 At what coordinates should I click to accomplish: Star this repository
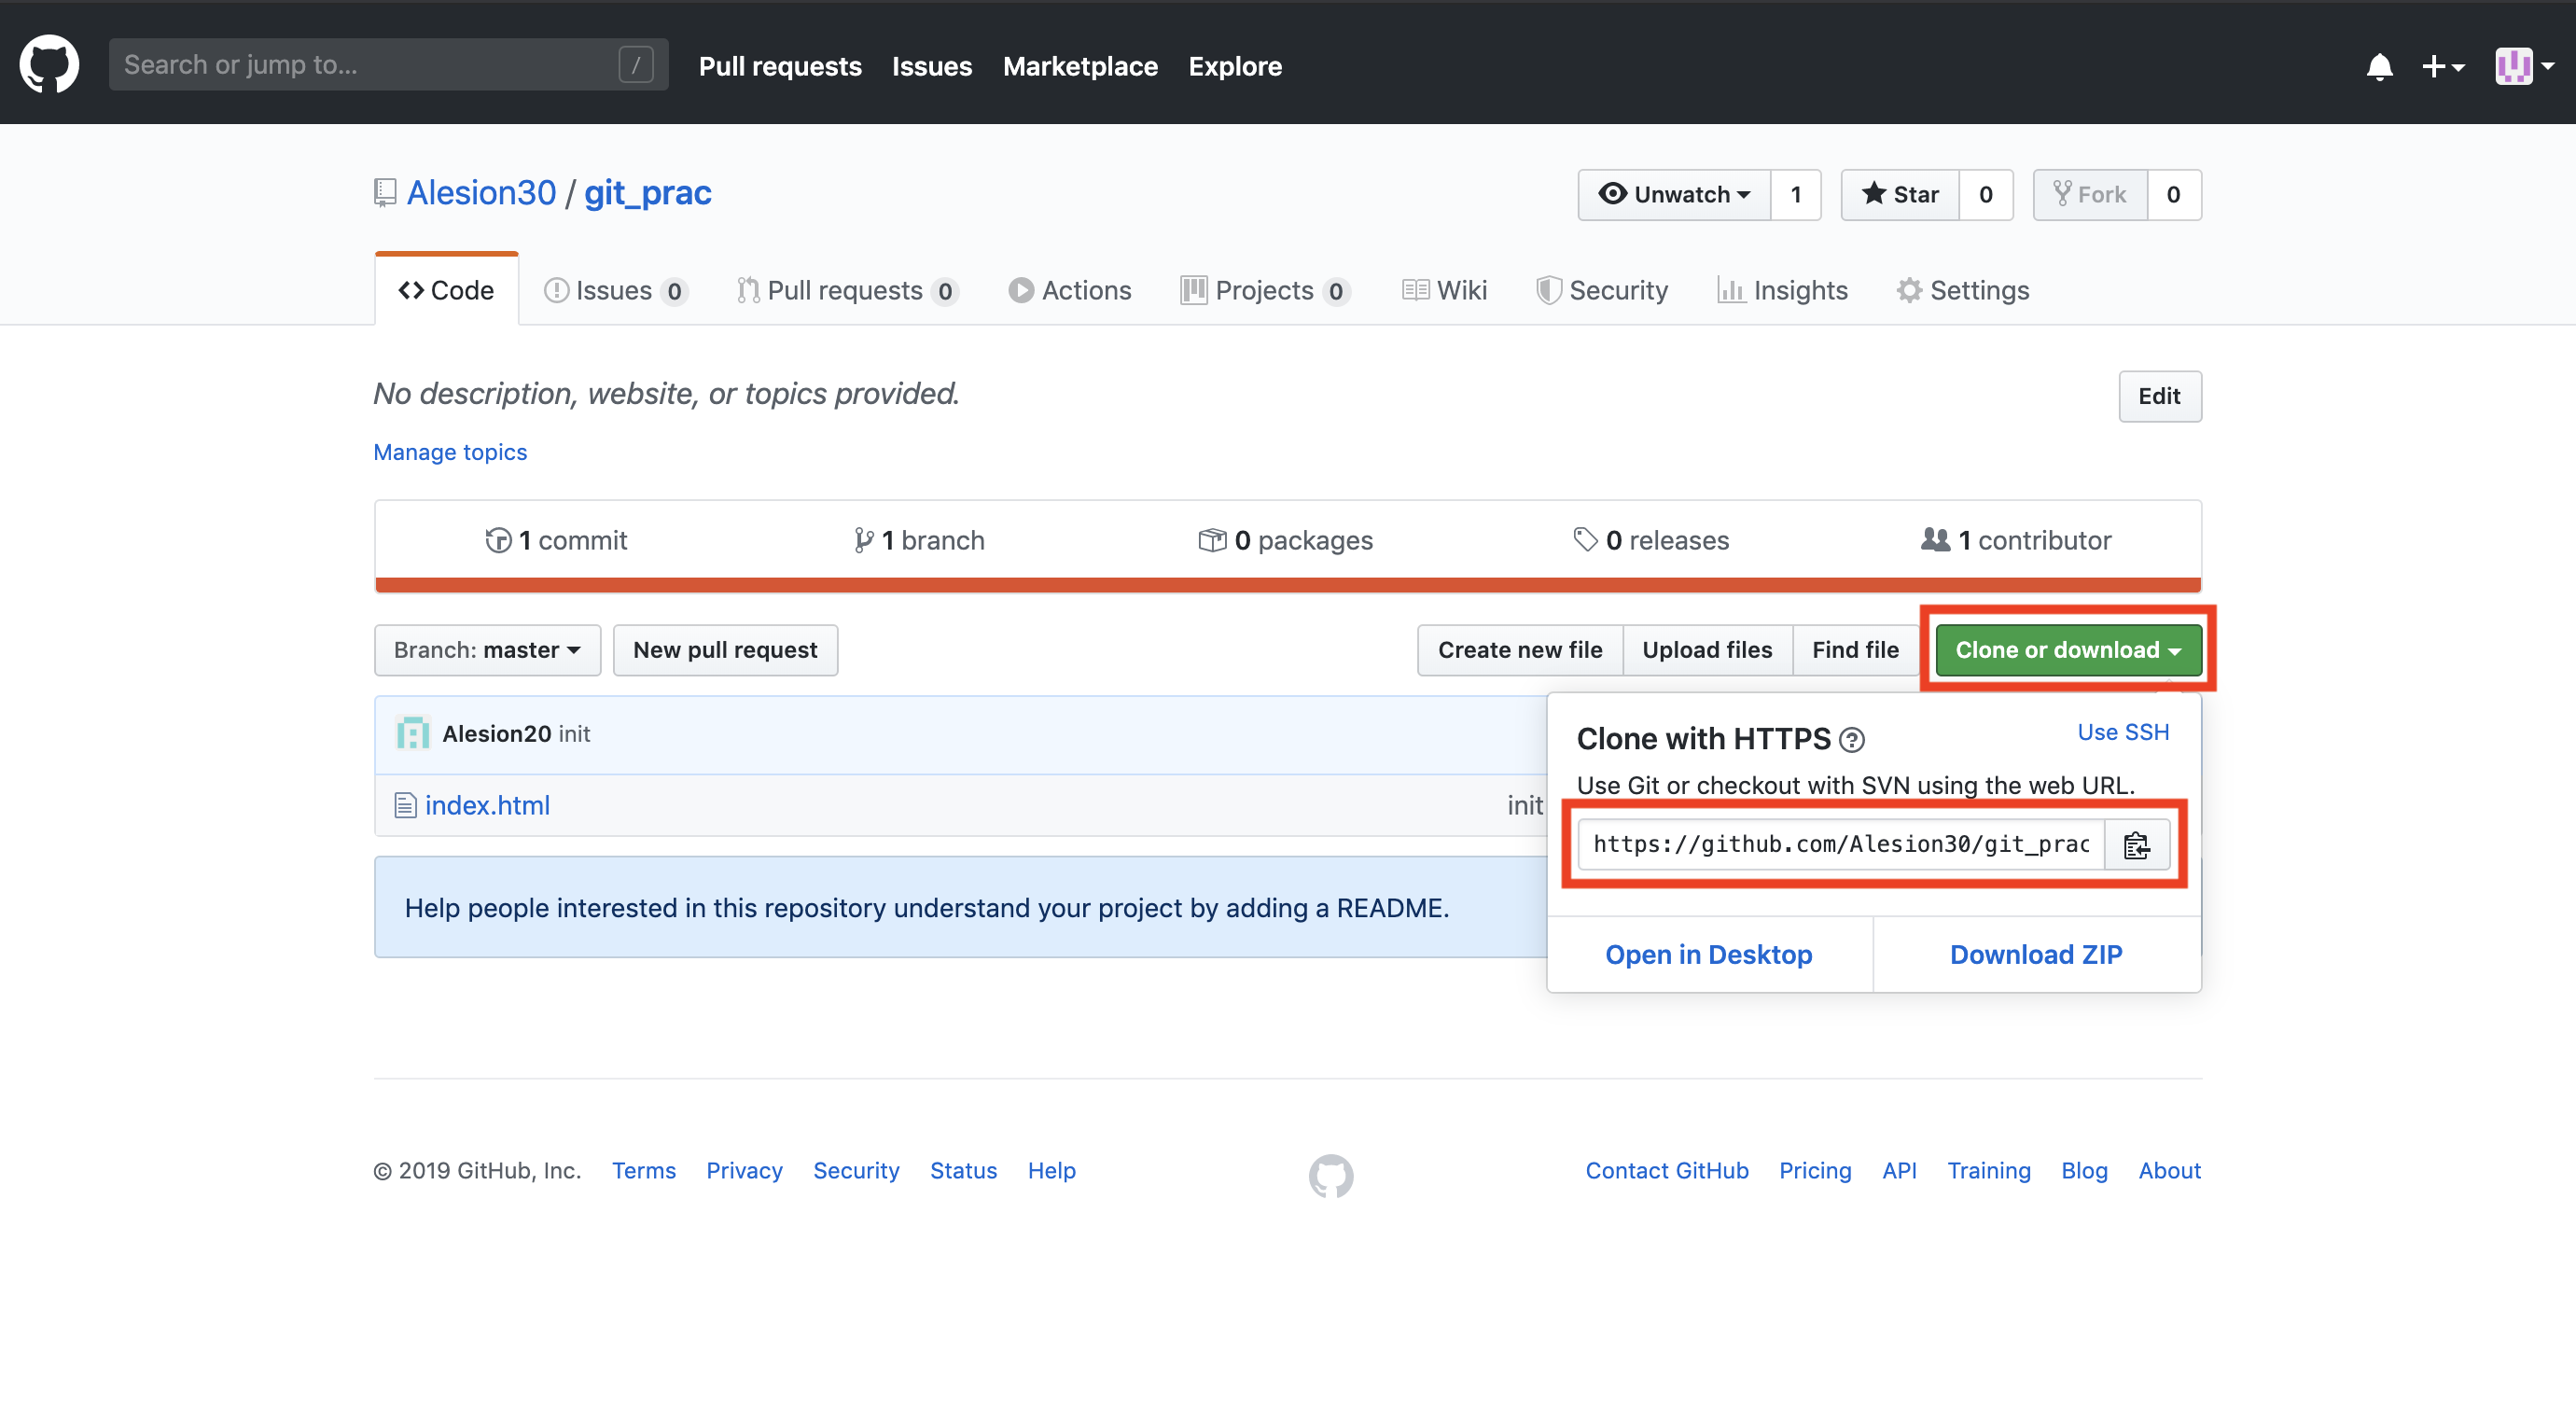pyautogui.click(x=1900, y=194)
